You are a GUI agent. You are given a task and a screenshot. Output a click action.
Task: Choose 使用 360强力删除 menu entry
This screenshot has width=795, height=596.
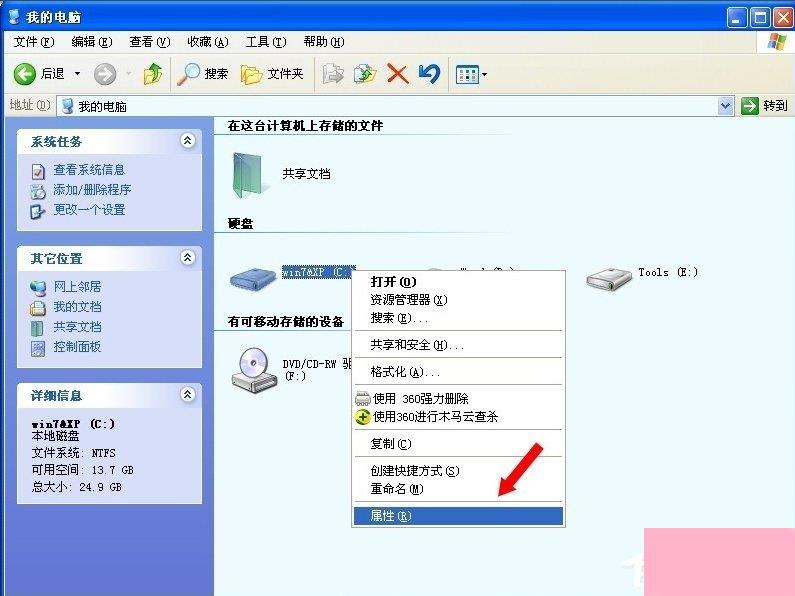pyautogui.click(x=458, y=399)
